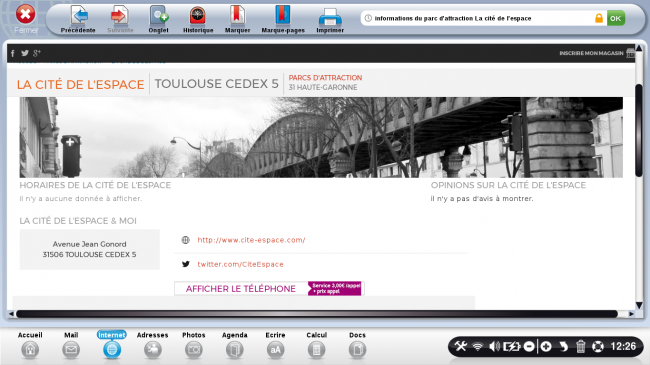Click the padlock security icon
This screenshot has height=365, width=650.
click(599, 18)
